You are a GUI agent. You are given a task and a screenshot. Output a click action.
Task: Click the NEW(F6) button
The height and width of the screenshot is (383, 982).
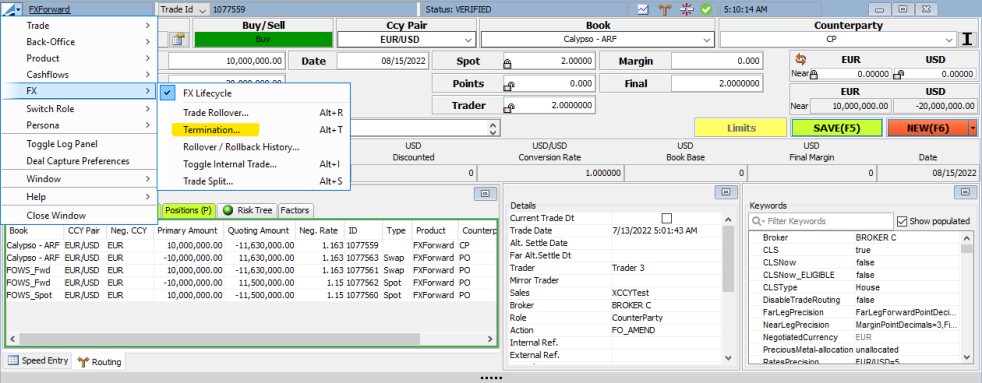pyautogui.click(x=928, y=128)
